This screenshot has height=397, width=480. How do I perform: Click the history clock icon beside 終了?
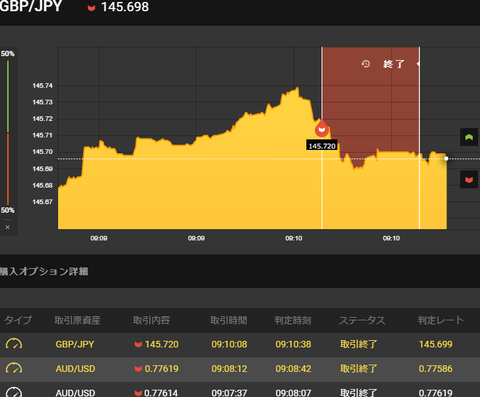coord(366,64)
